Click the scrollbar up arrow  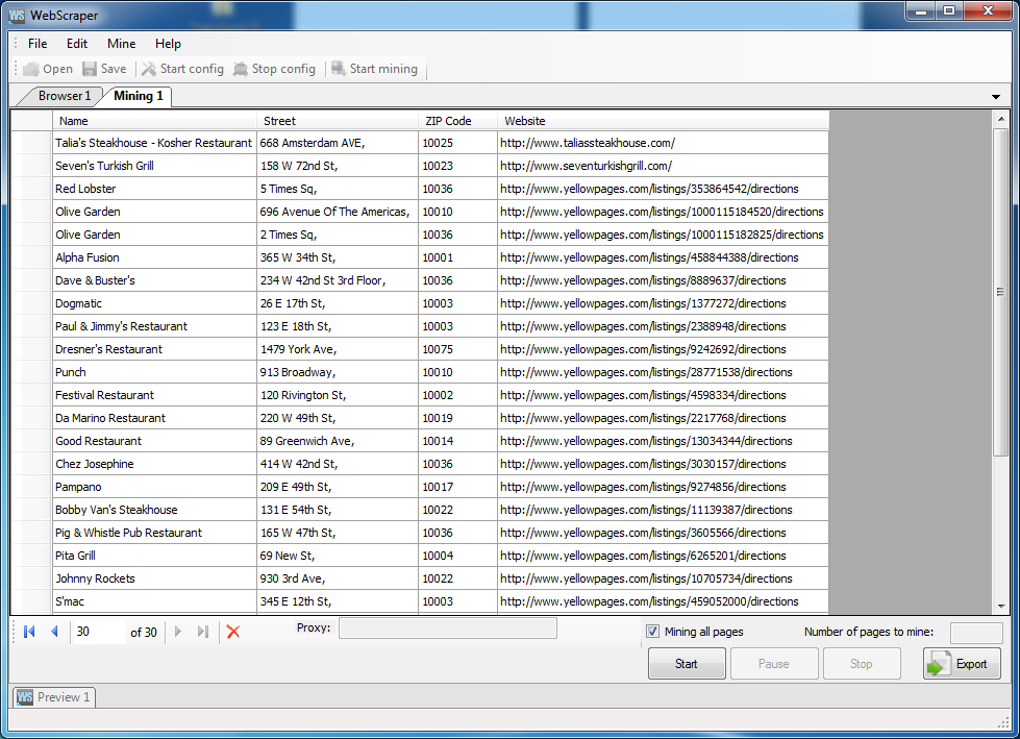[1000, 119]
